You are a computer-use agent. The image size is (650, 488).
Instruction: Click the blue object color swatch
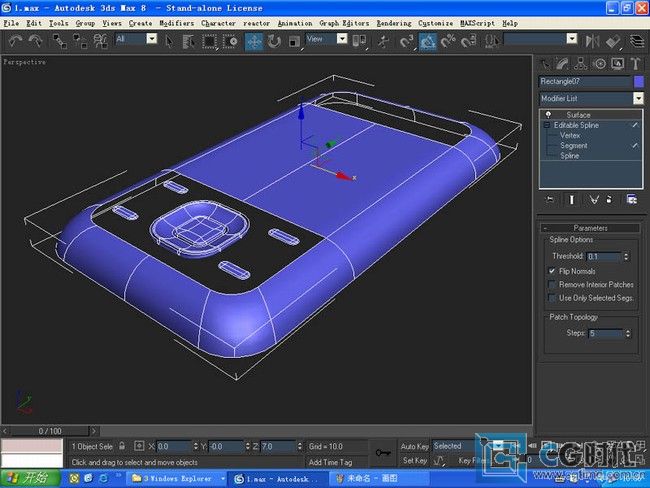pyautogui.click(x=639, y=81)
